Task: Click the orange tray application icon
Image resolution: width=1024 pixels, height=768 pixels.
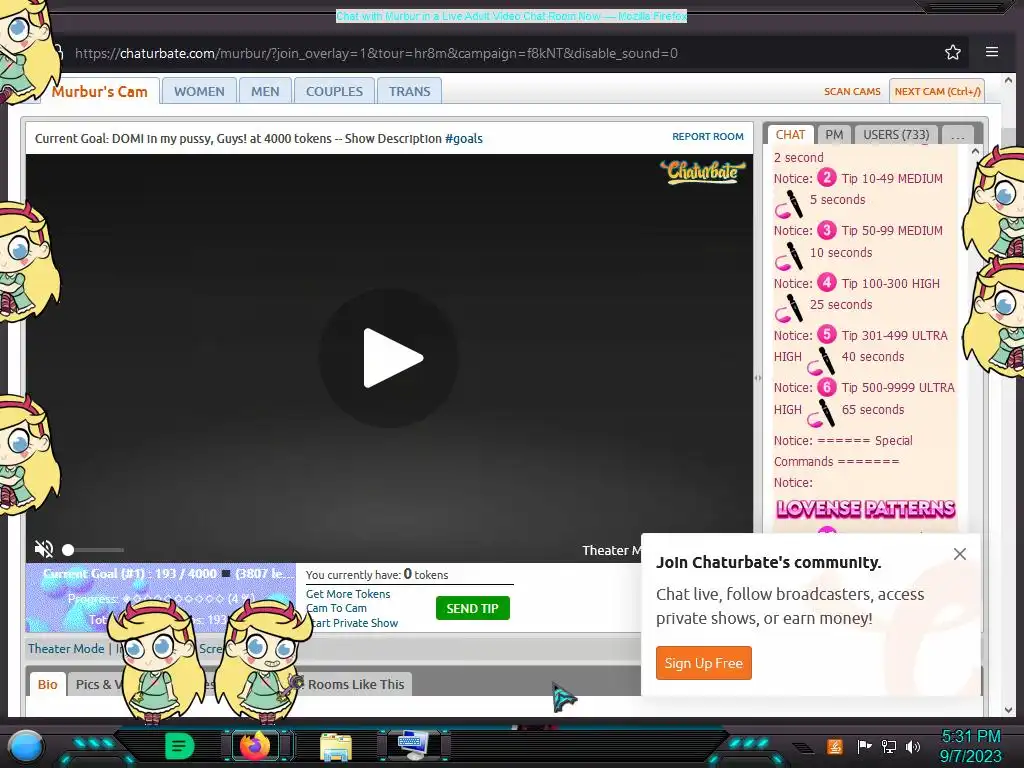Action: click(x=835, y=746)
